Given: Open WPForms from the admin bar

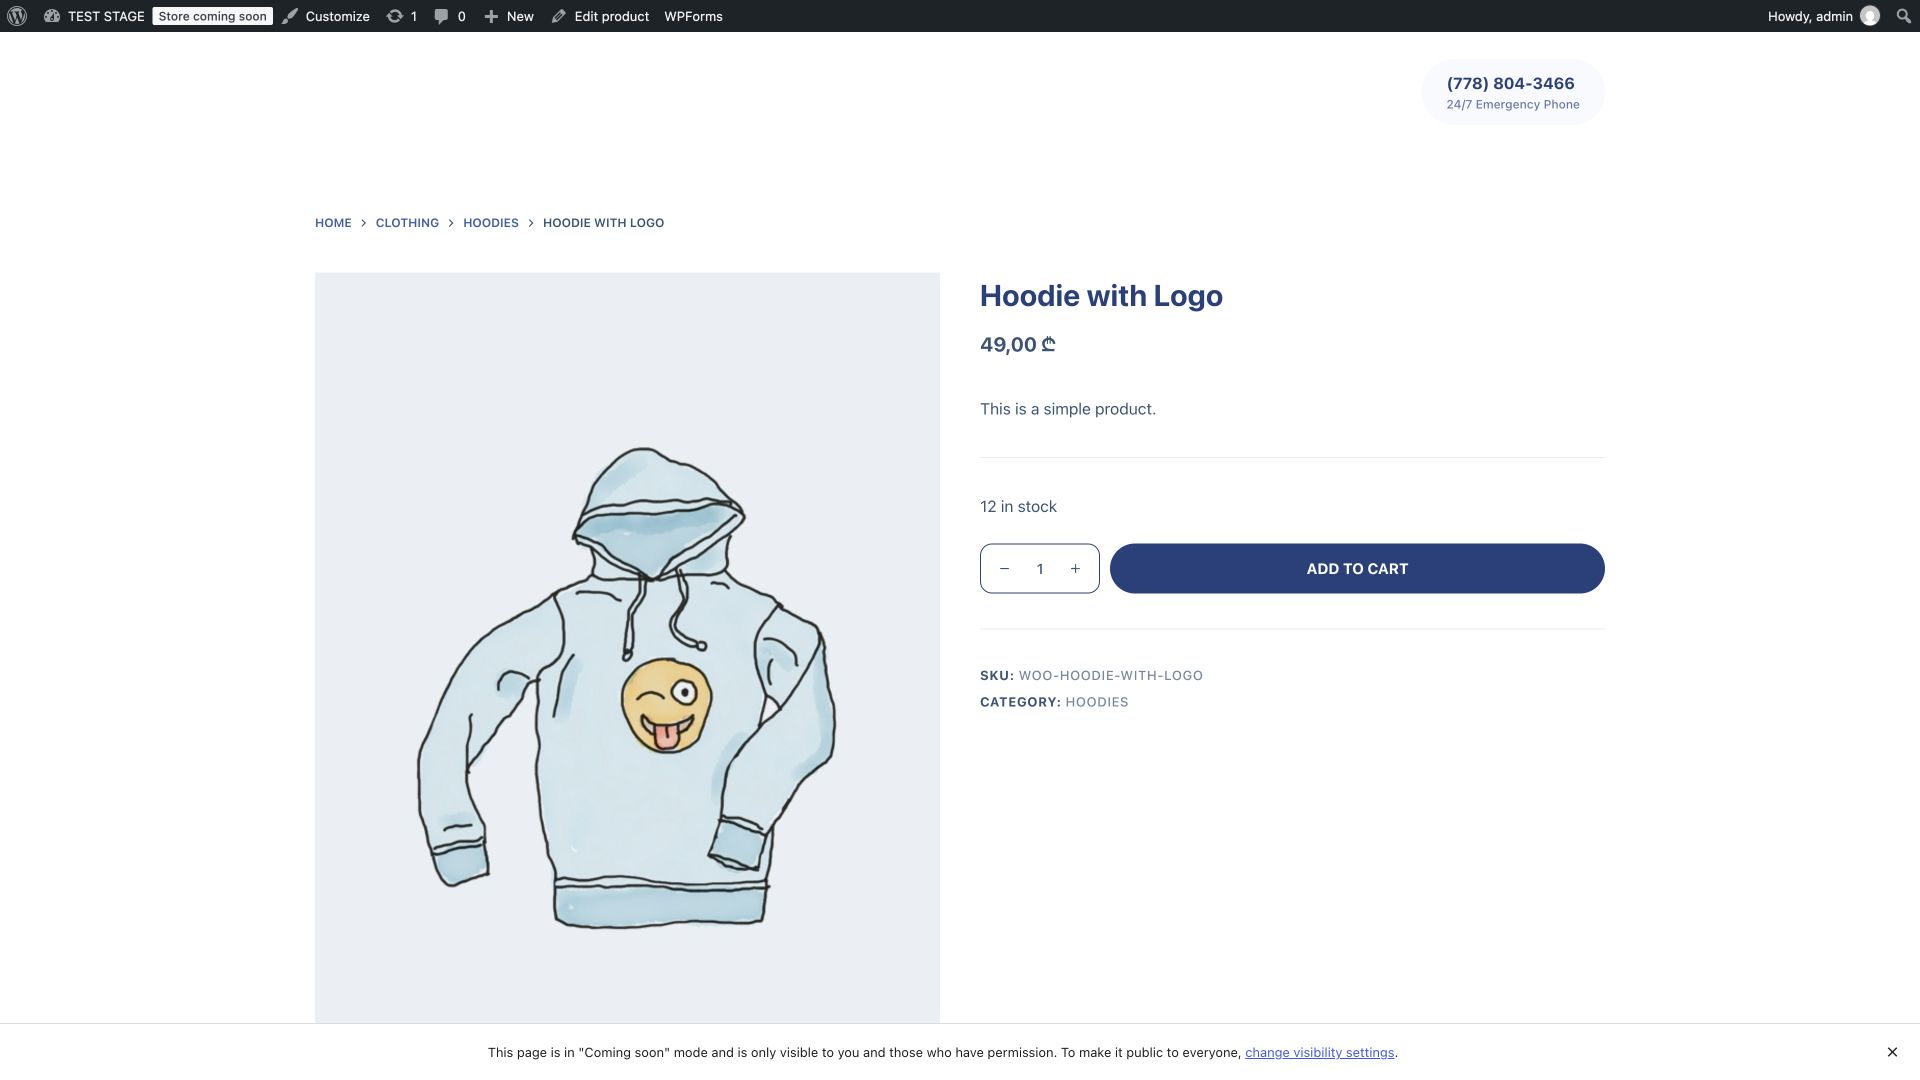Looking at the screenshot, I should tap(693, 16).
